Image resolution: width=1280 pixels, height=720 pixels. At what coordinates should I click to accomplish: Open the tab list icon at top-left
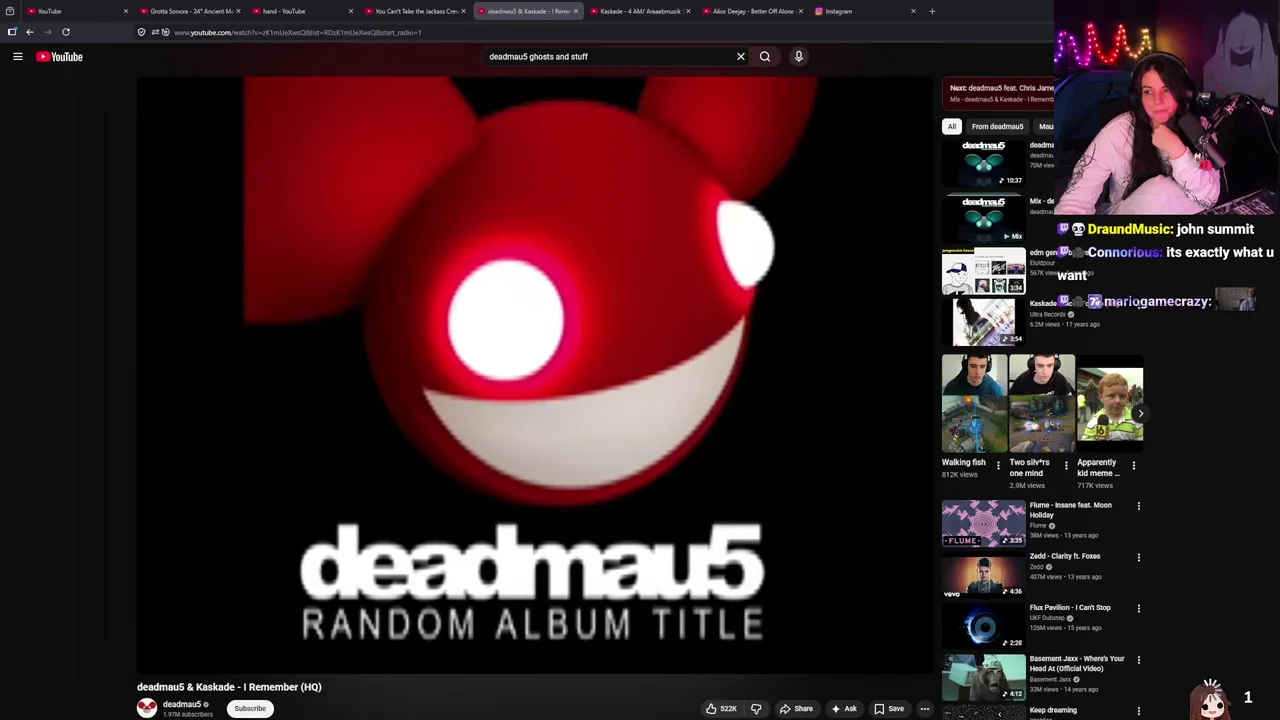[x=10, y=11]
